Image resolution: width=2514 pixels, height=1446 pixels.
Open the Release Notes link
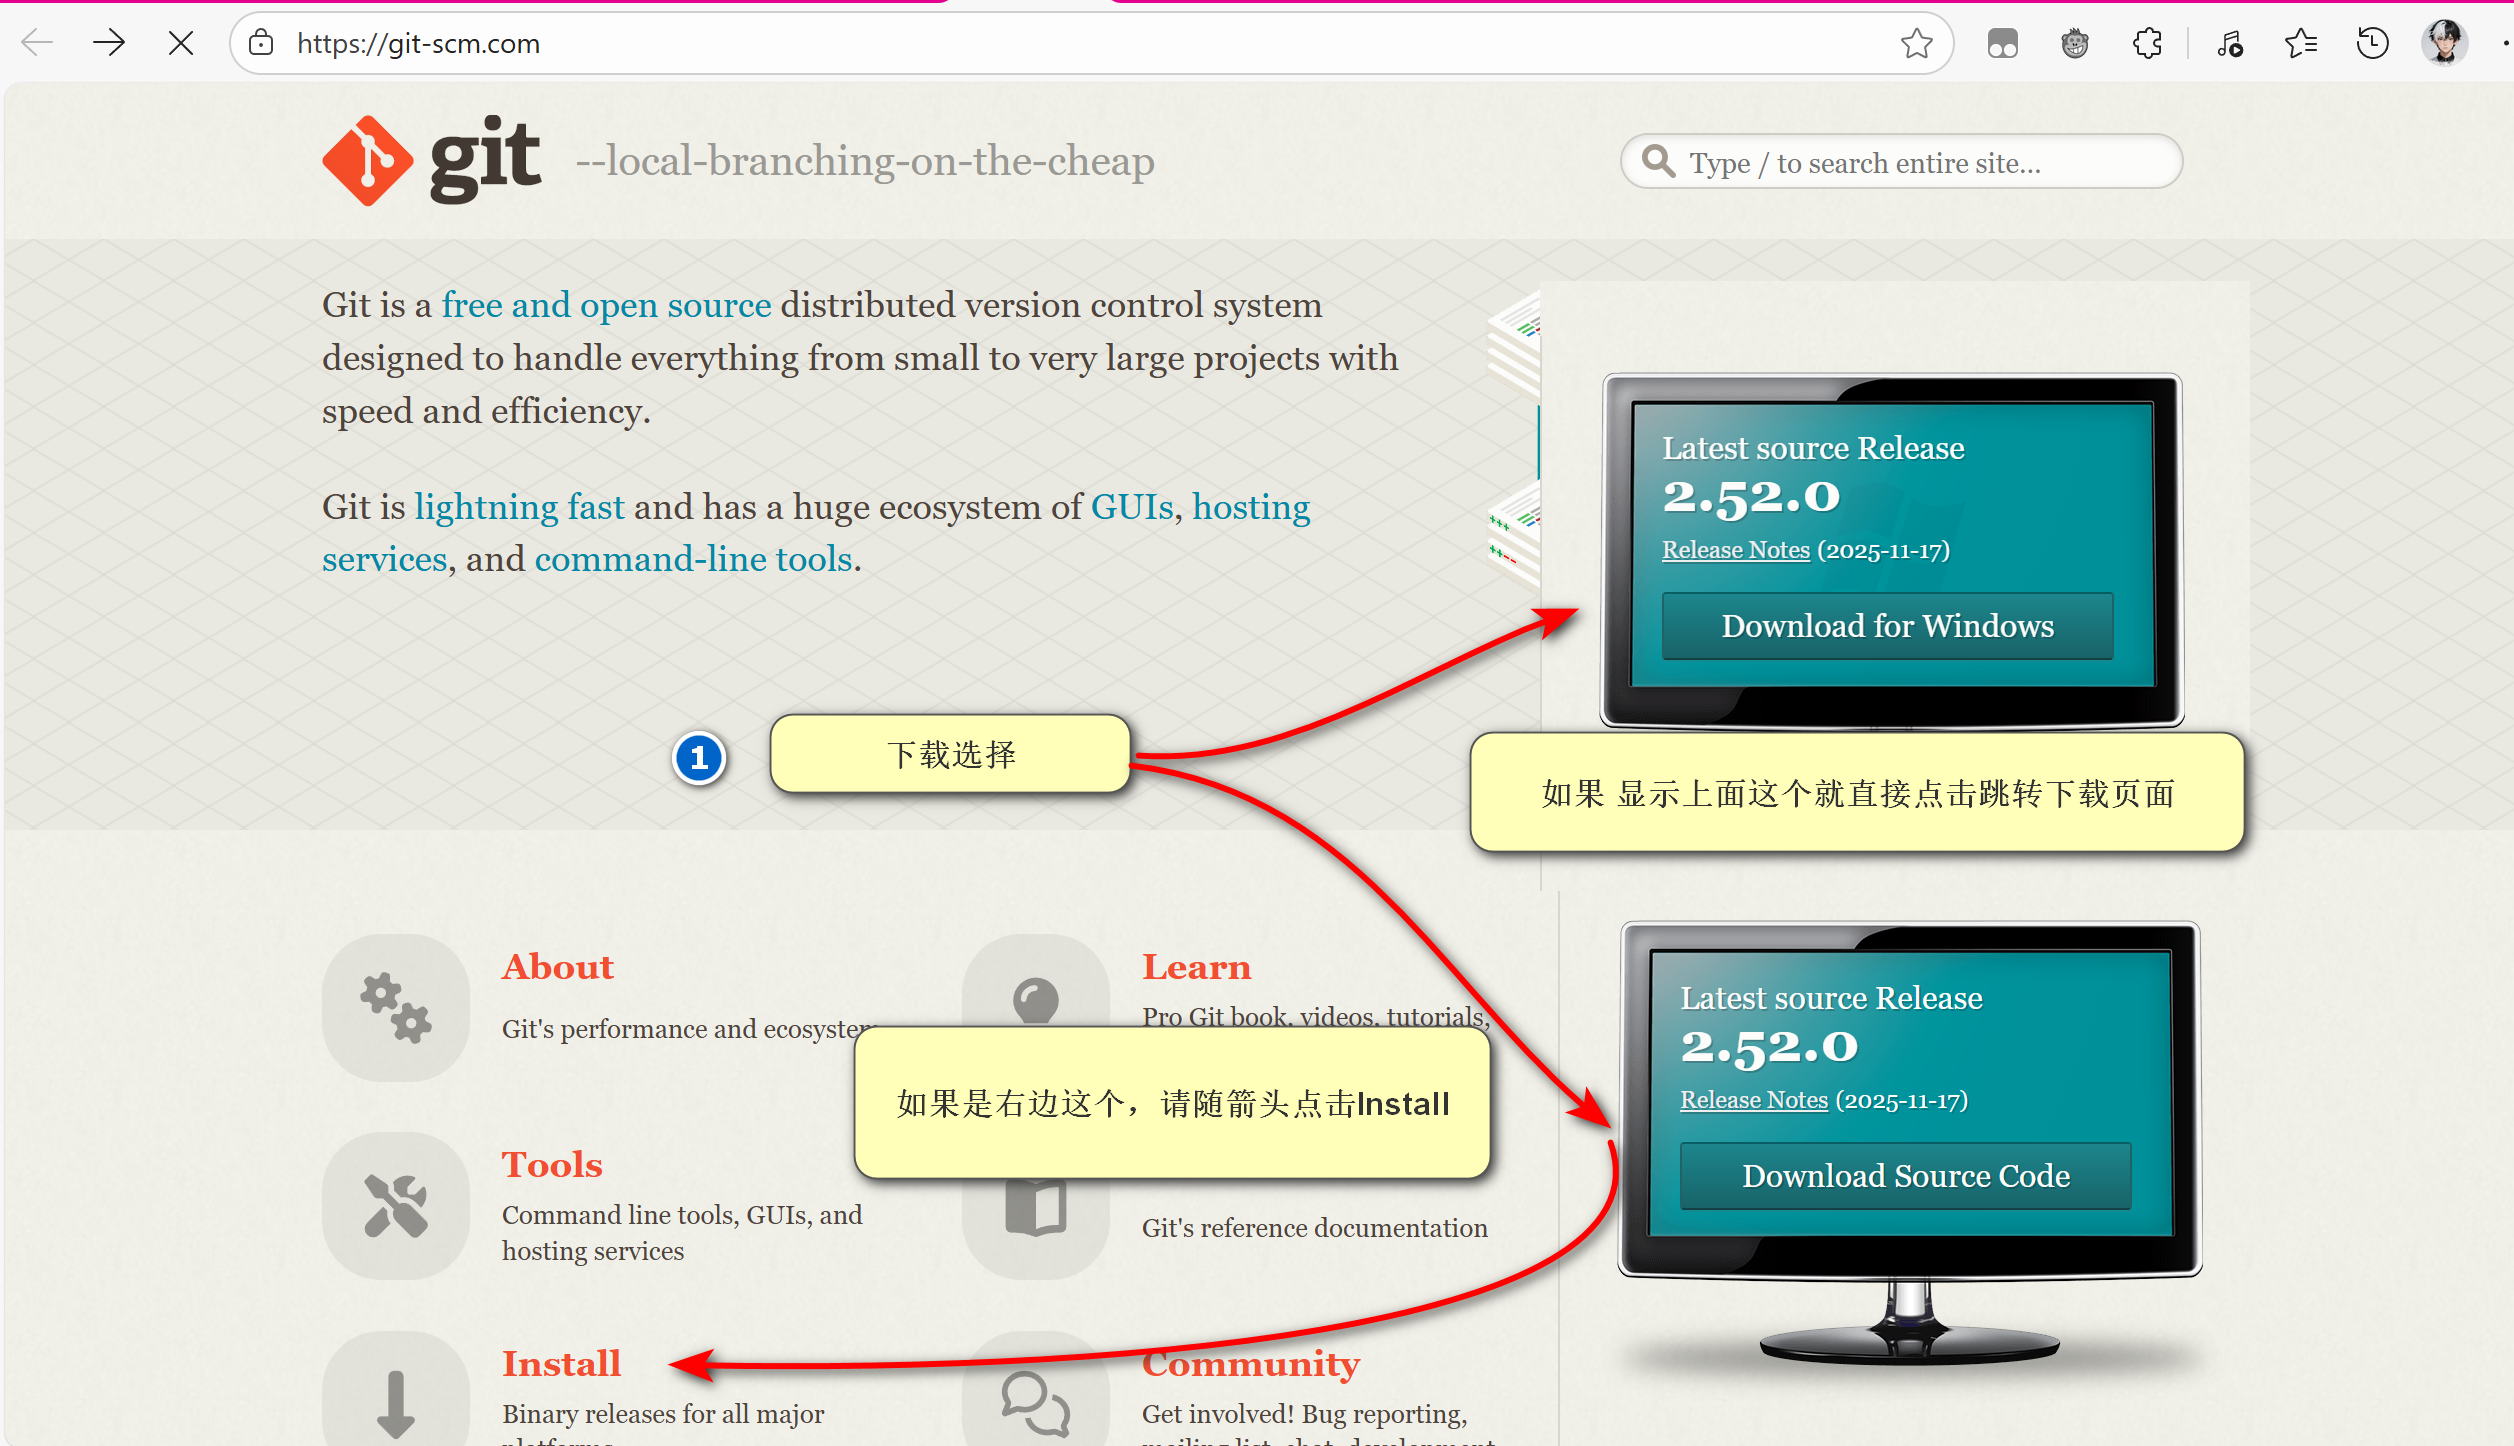(1735, 550)
